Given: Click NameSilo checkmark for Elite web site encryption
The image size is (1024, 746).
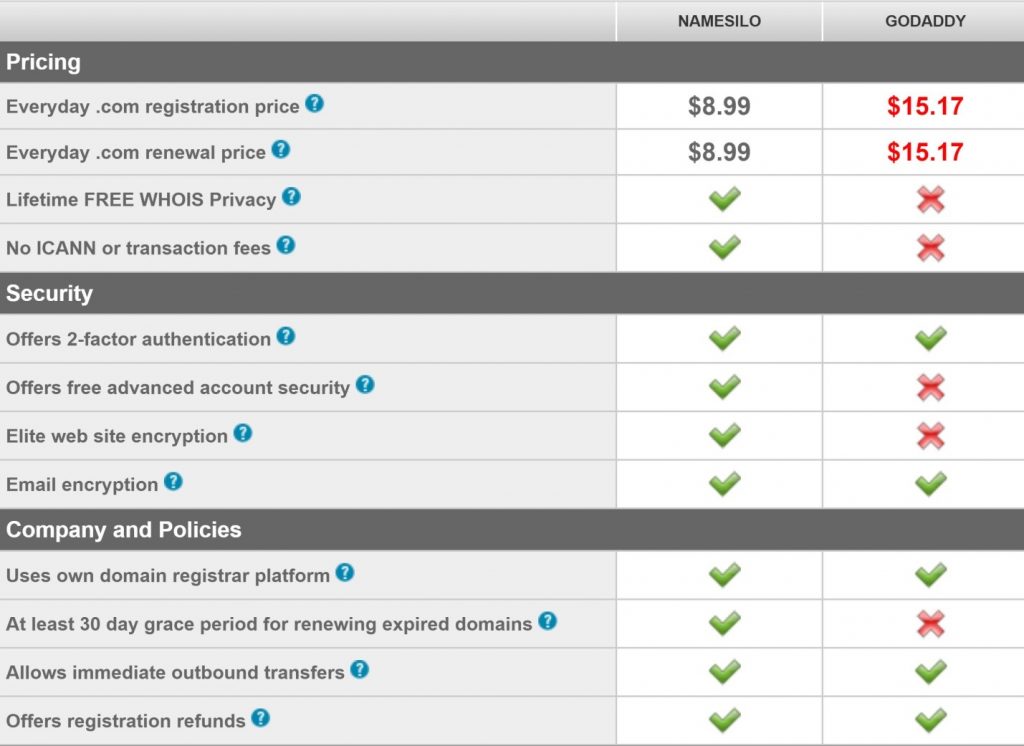Looking at the screenshot, I should pos(725,435).
